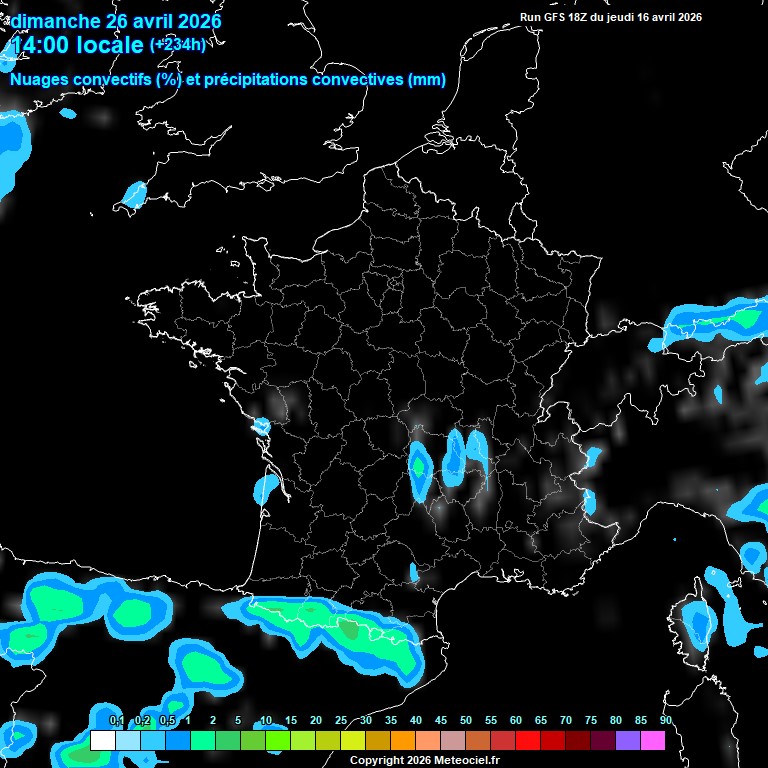Select the '14:00 locale' time label
Viewport: 768px width, 768px height.
[76, 45]
